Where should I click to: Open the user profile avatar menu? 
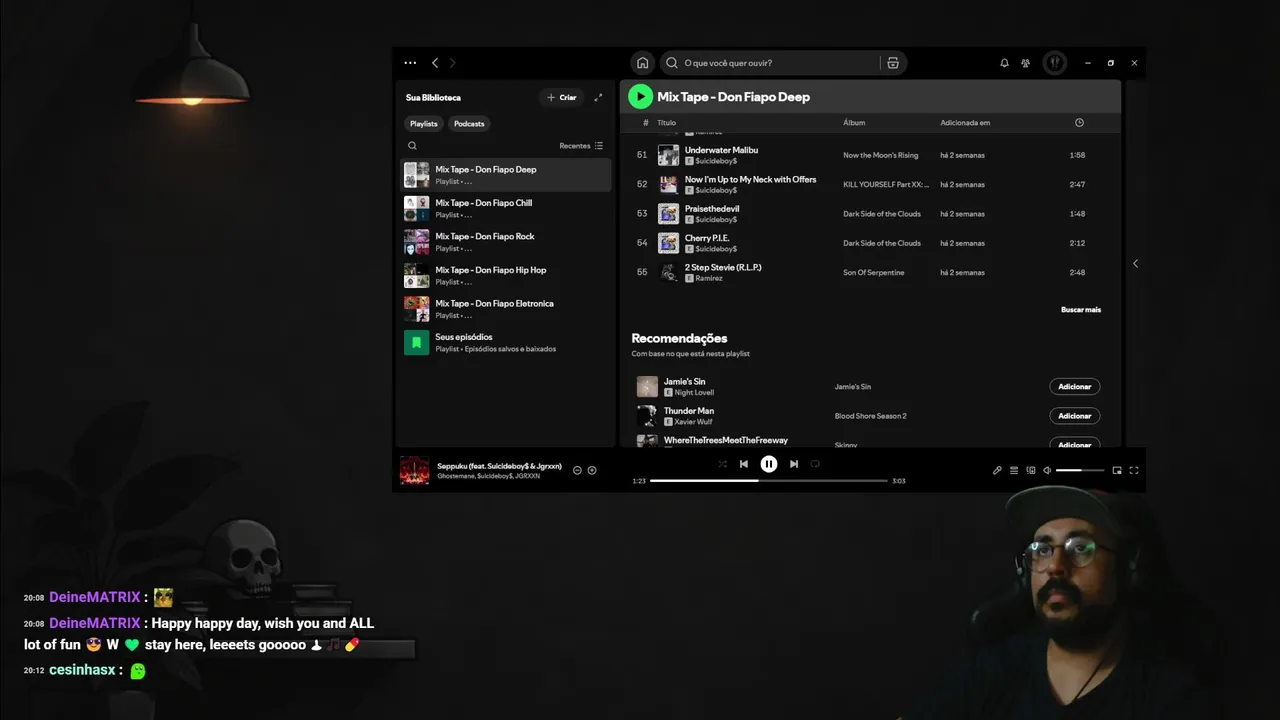[x=1054, y=63]
